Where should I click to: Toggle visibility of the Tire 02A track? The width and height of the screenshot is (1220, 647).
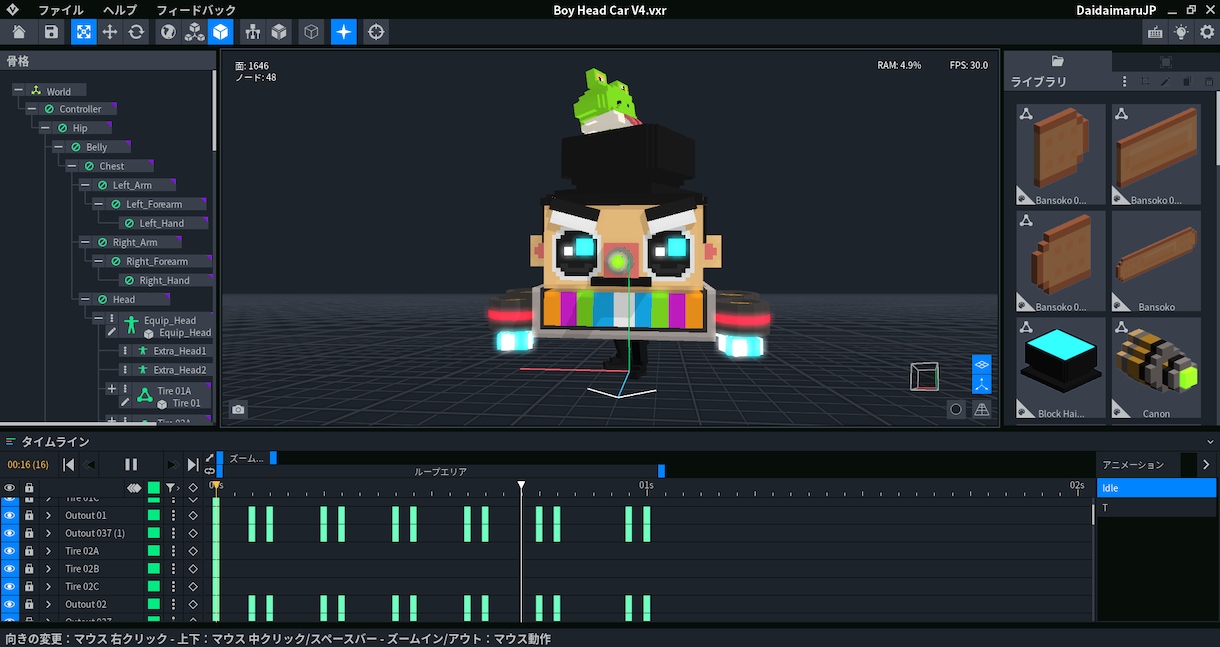pyautogui.click(x=9, y=551)
